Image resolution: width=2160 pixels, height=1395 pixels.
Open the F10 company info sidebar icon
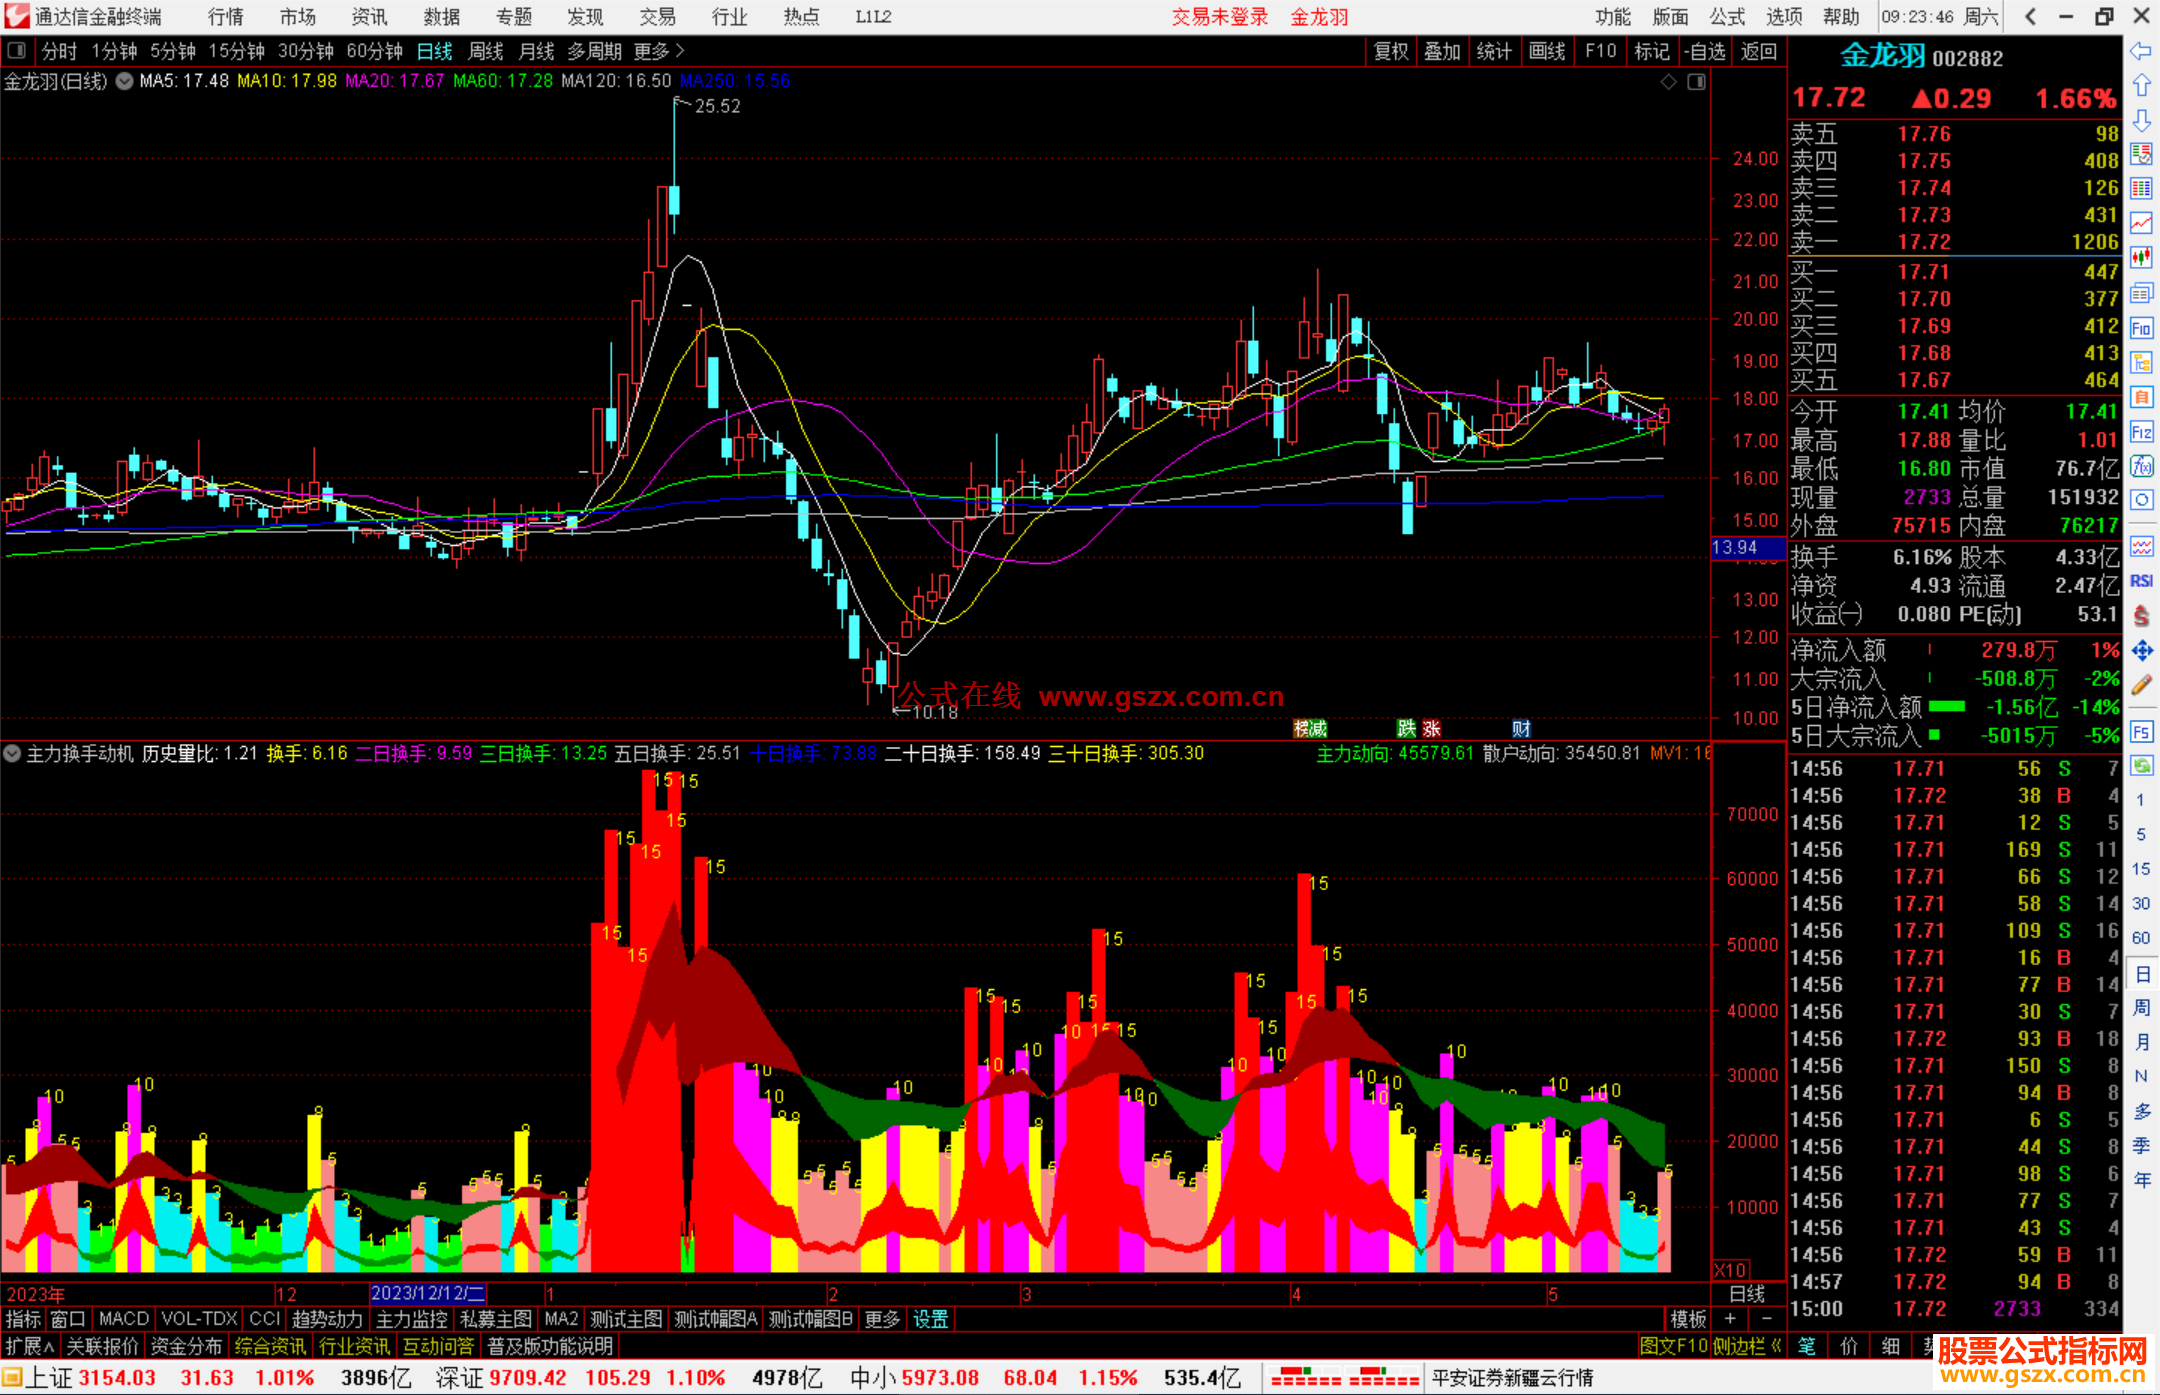click(2141, 328)
